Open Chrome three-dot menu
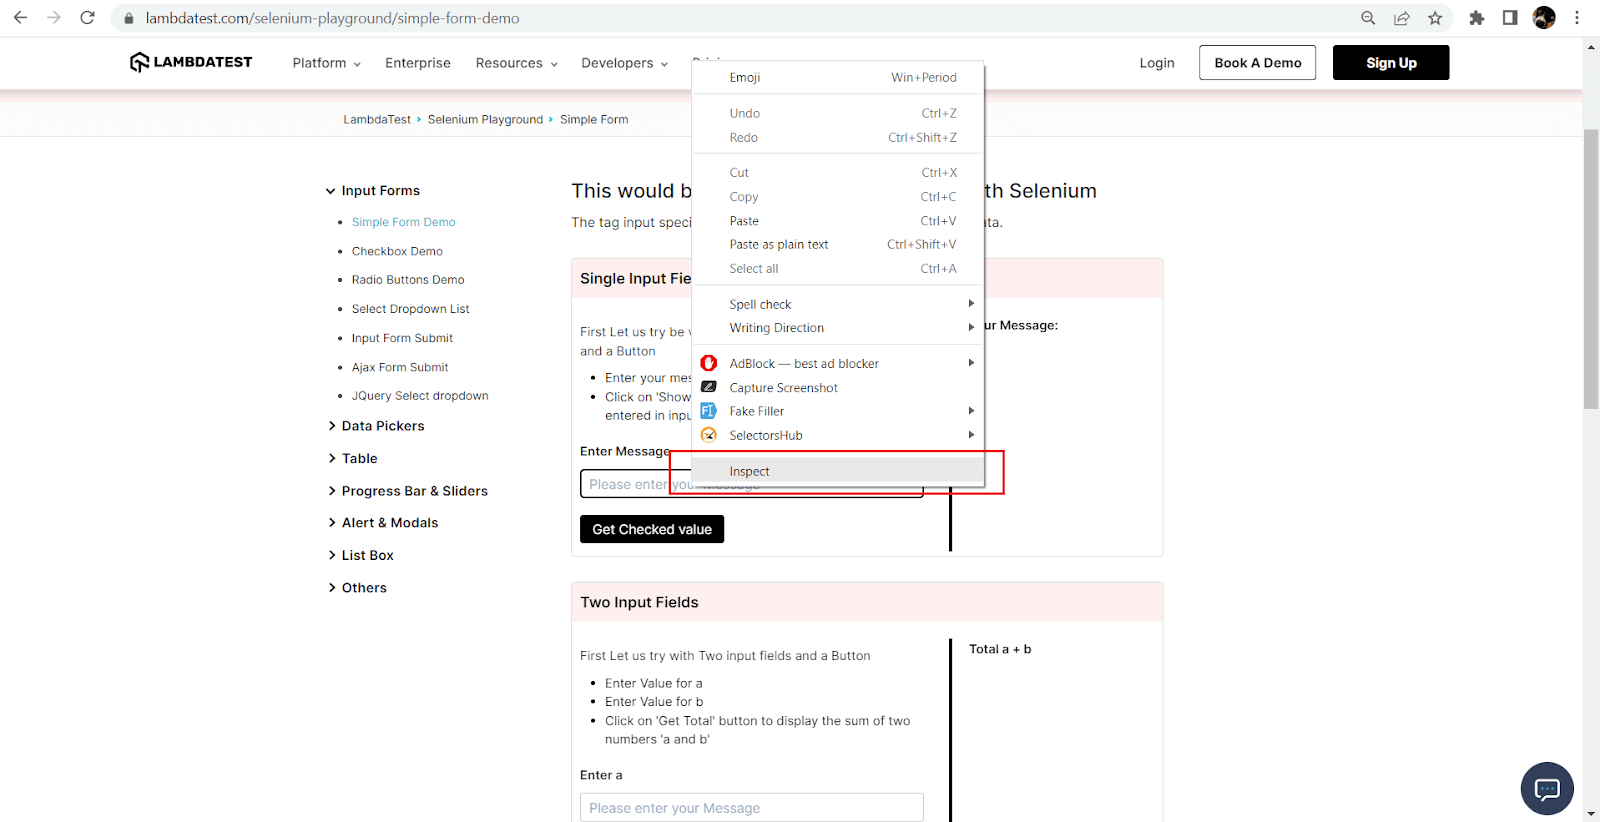1600x822 pixels. [1577, 18]
